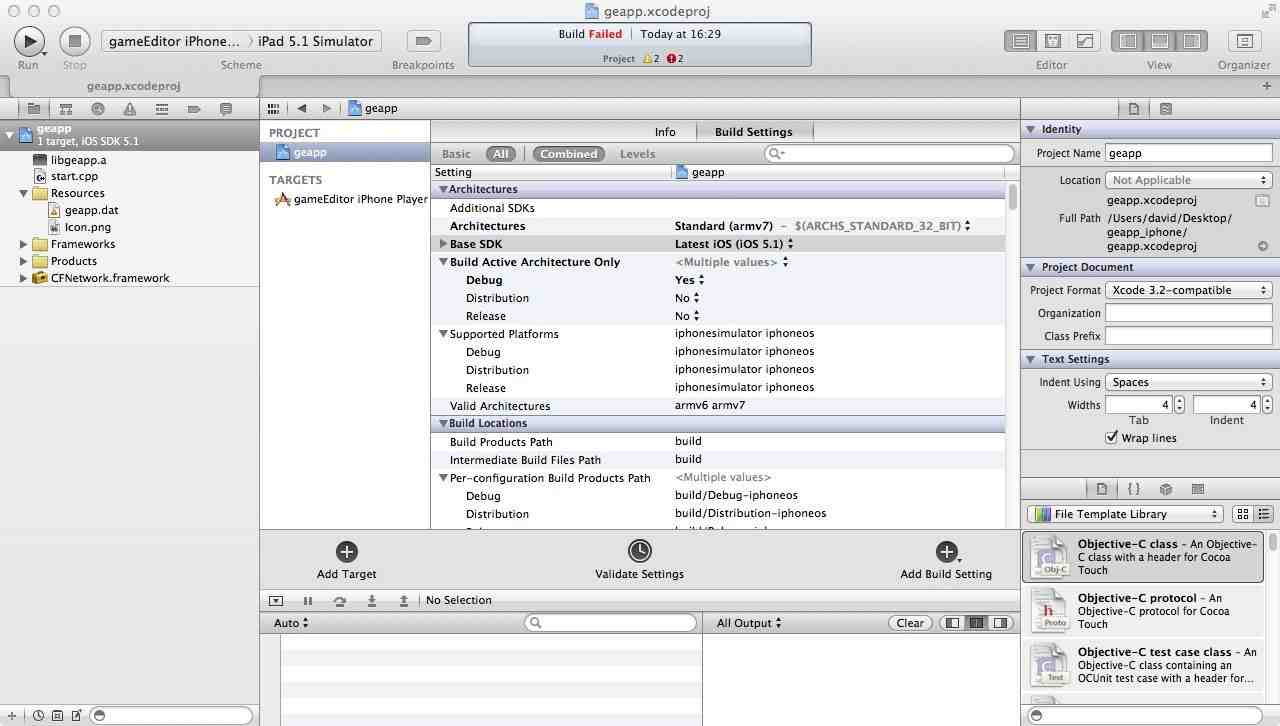Show the Log navigator
The image size is (1280, 726).
tap(226, 109)
